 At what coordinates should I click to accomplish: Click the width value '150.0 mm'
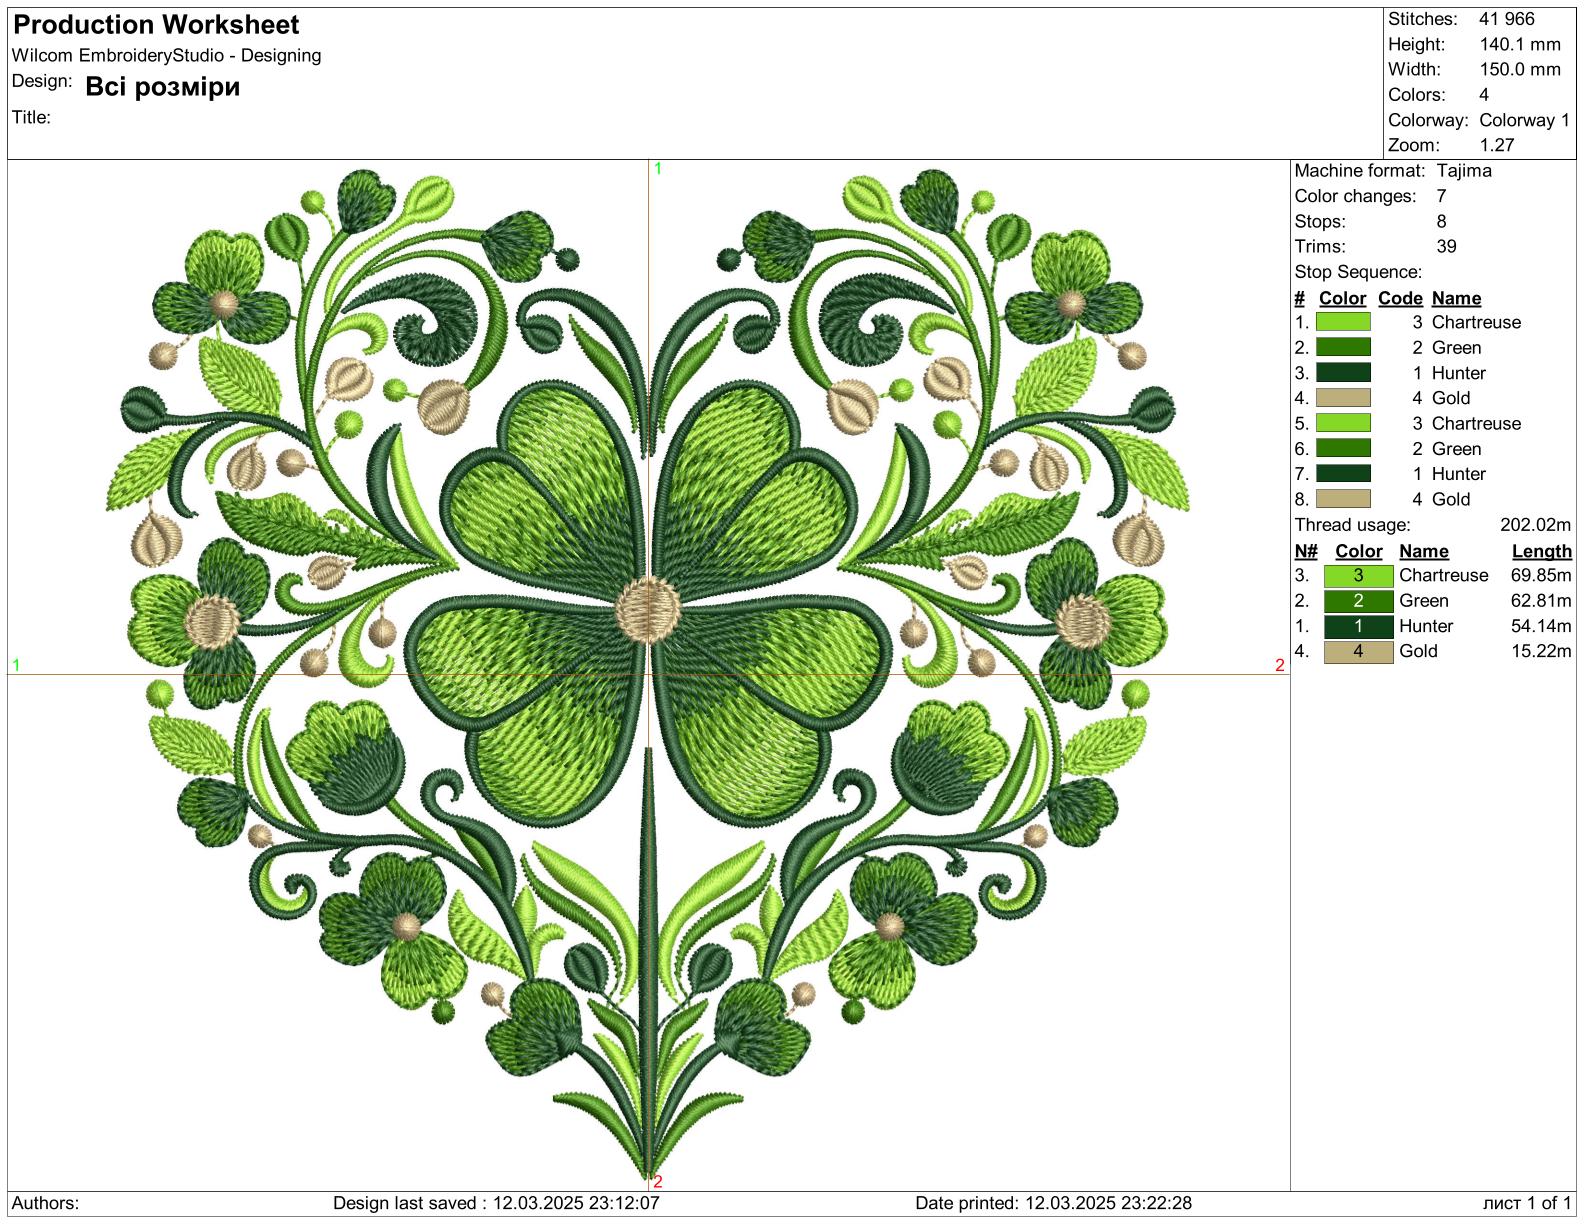pos(1520,69)
